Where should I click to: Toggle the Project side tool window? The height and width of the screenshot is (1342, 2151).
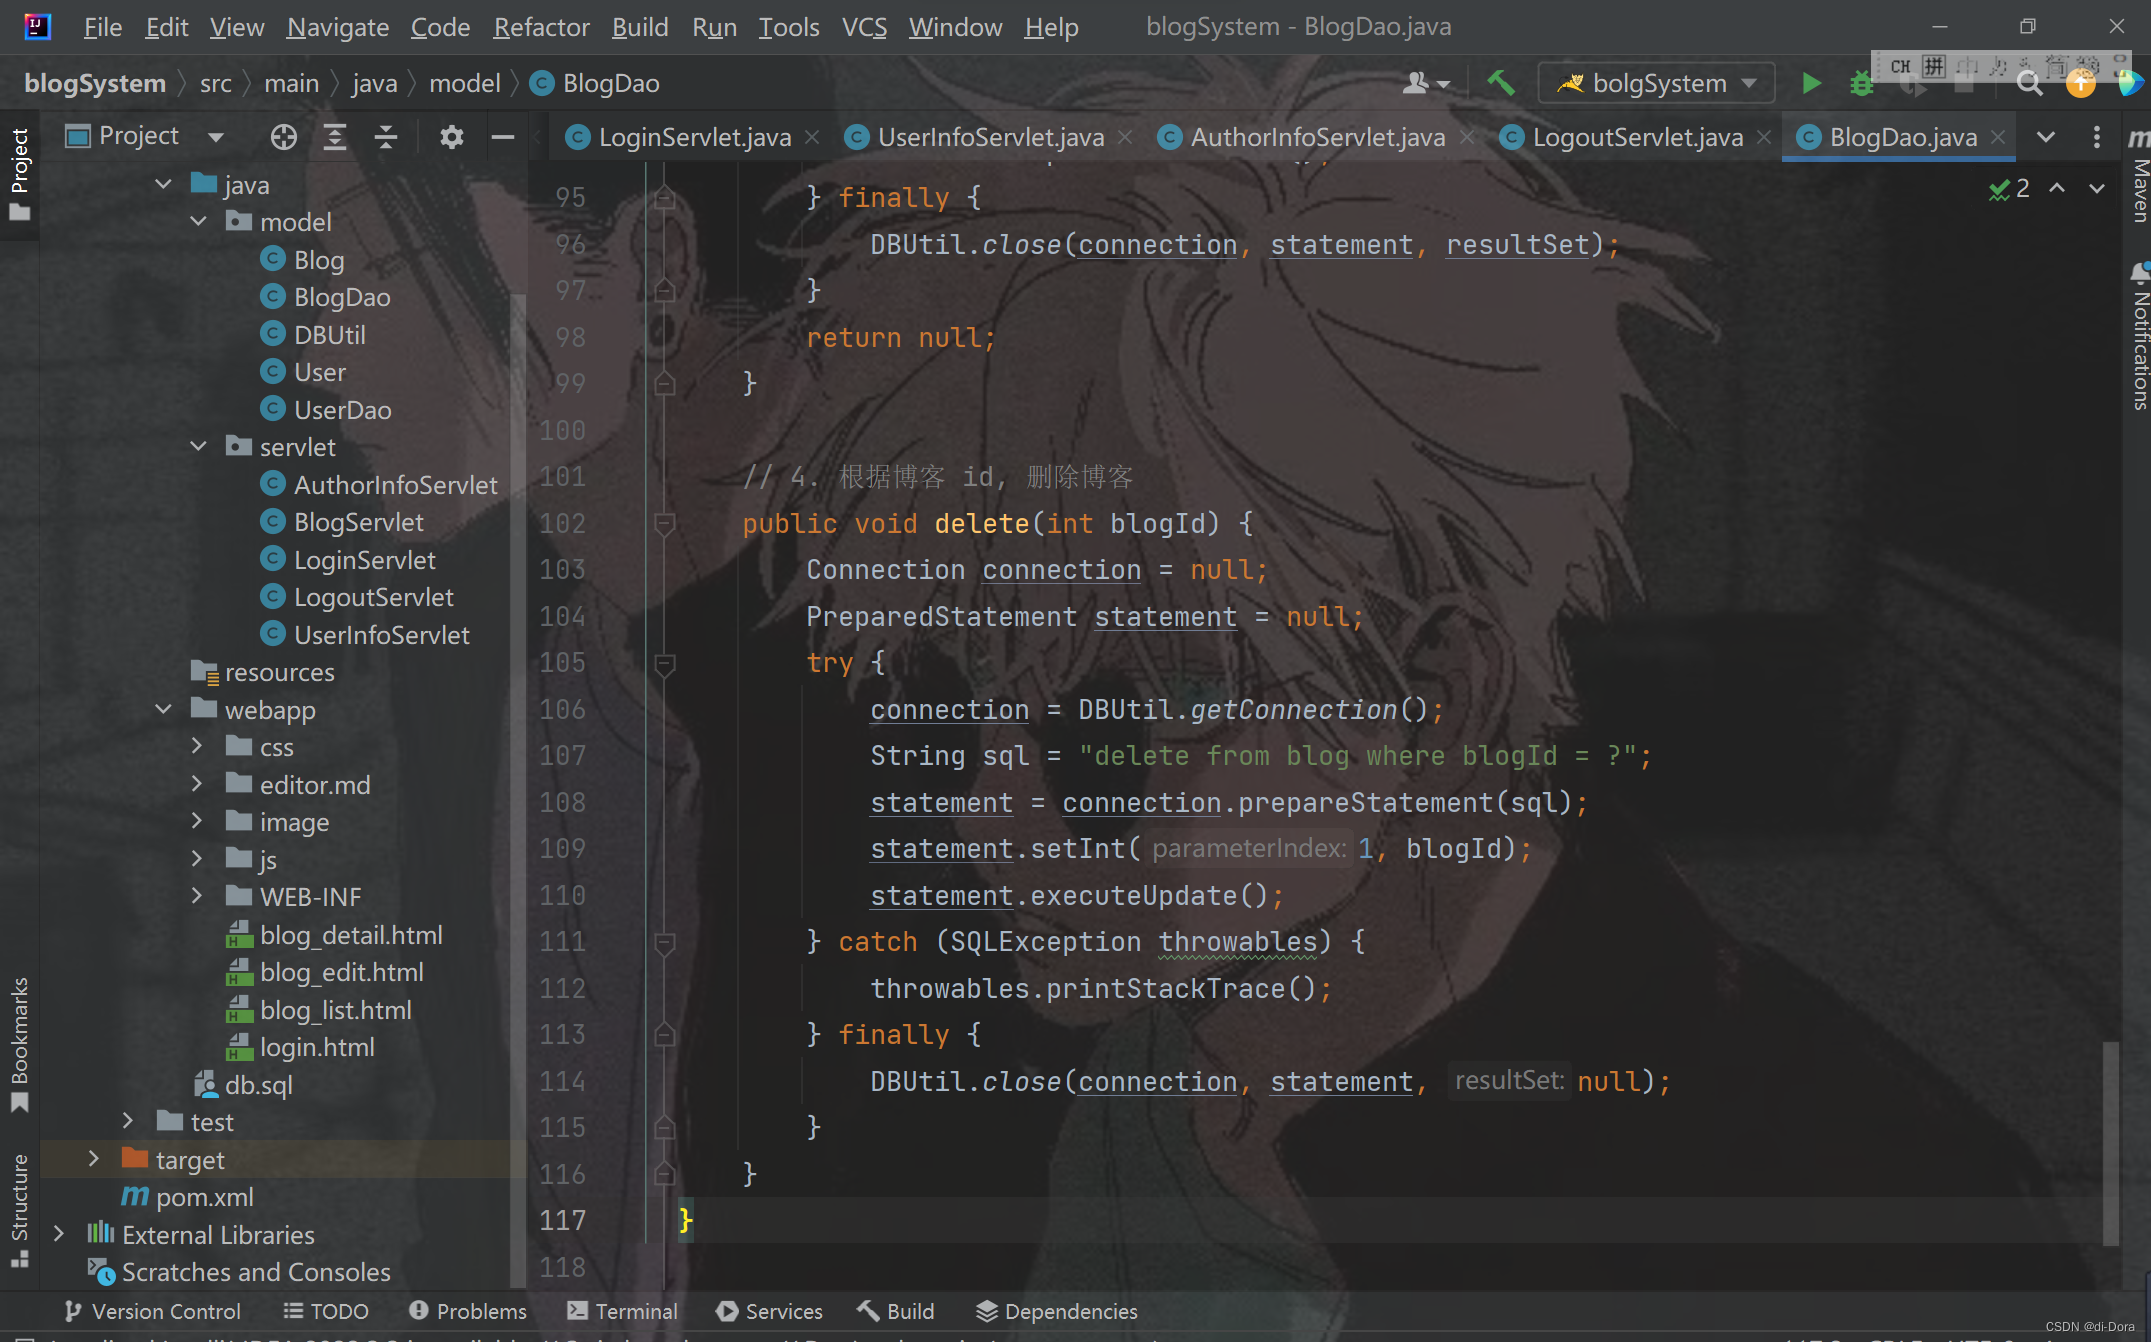click(x=19, y=174)
